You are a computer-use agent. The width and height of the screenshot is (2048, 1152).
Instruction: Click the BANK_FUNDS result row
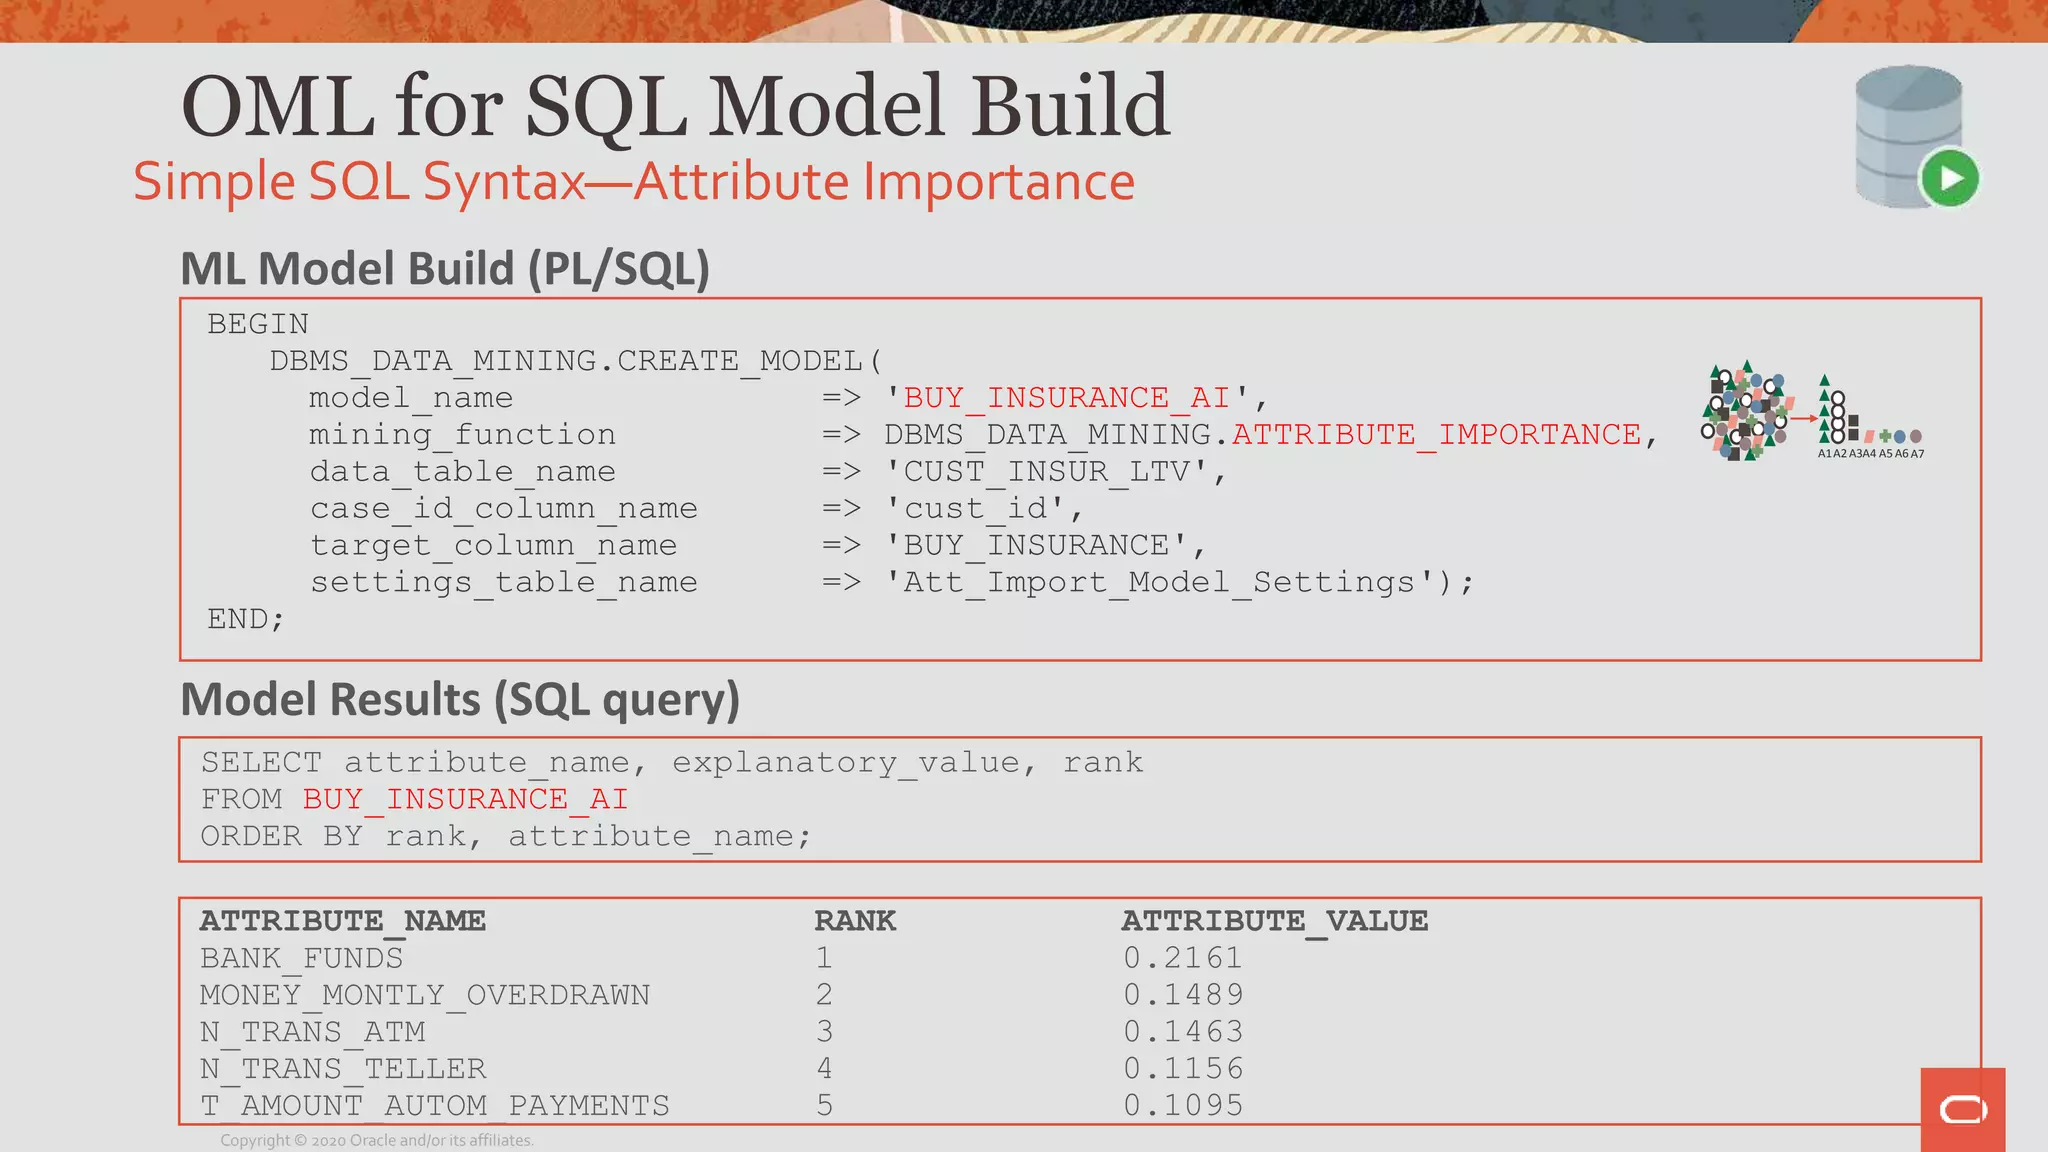302,958
